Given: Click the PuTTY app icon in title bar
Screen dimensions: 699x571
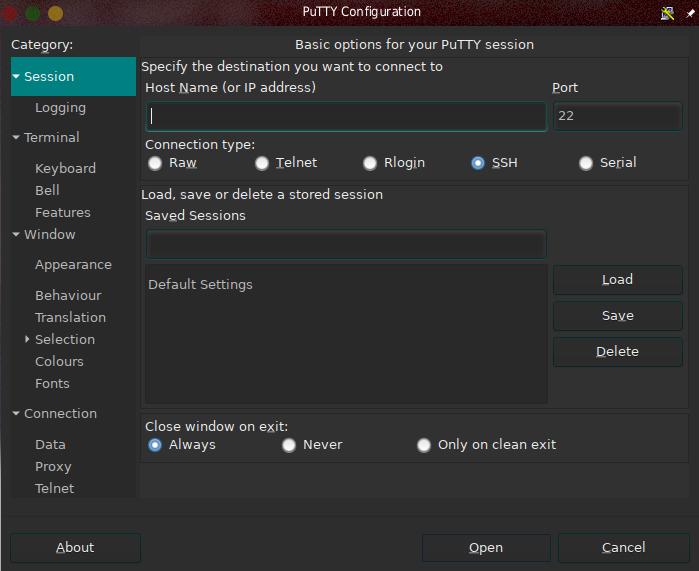Looking at the screenshot, I should 667,13.
